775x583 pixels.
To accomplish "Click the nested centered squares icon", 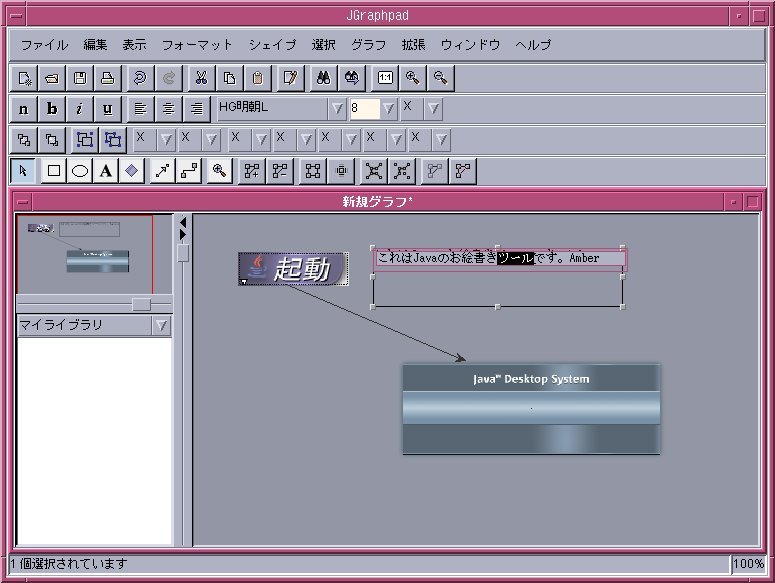I will tap(341, 171).
